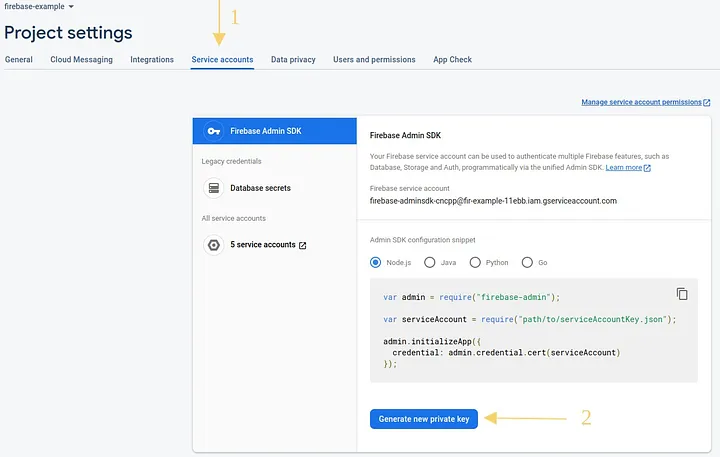
Task: Click the hexagon icon for service accounts
Action: [x=213, y=245]
